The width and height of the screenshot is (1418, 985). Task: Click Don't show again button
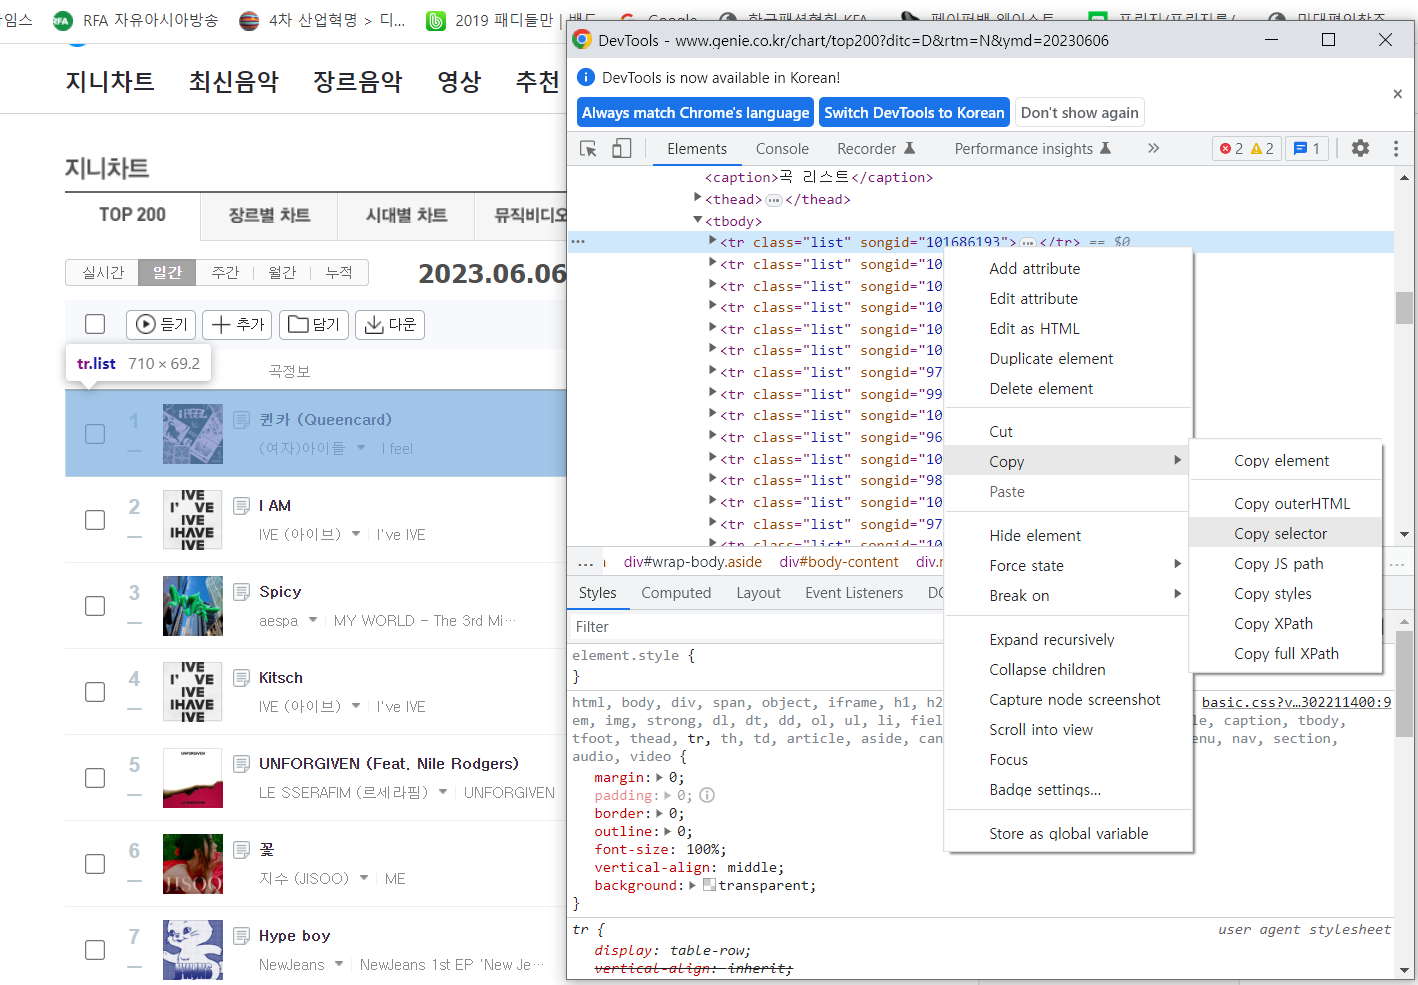click(x=1080, y=112)
